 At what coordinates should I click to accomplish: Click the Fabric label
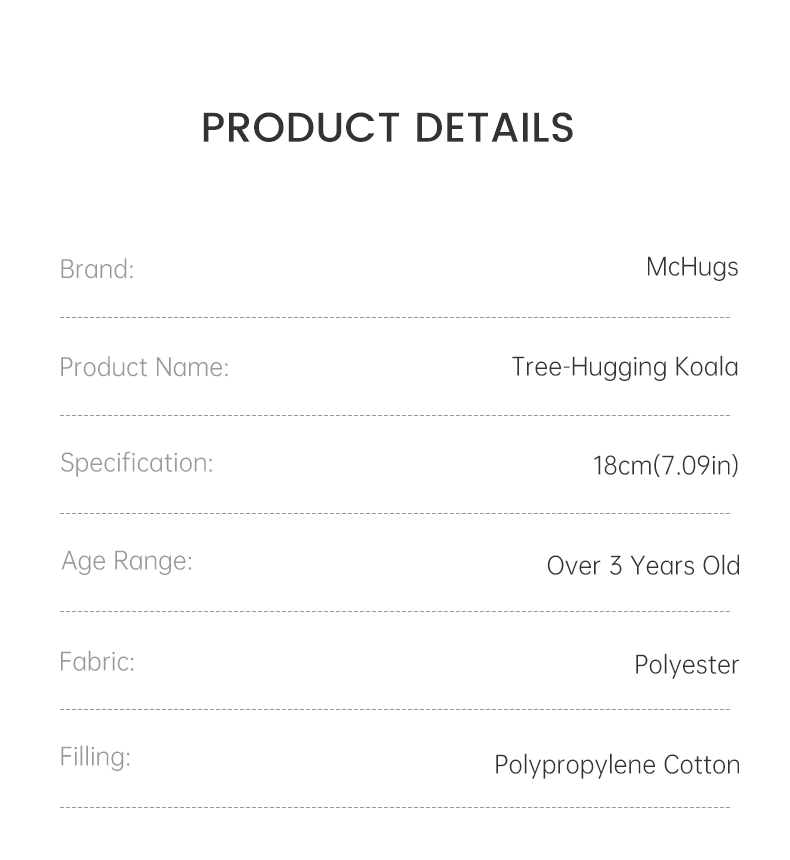pos(97,661)
